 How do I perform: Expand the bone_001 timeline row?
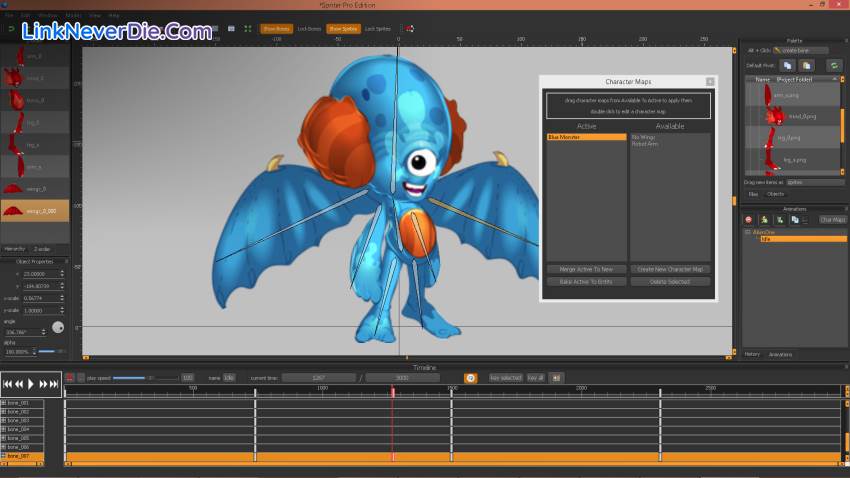4,402
